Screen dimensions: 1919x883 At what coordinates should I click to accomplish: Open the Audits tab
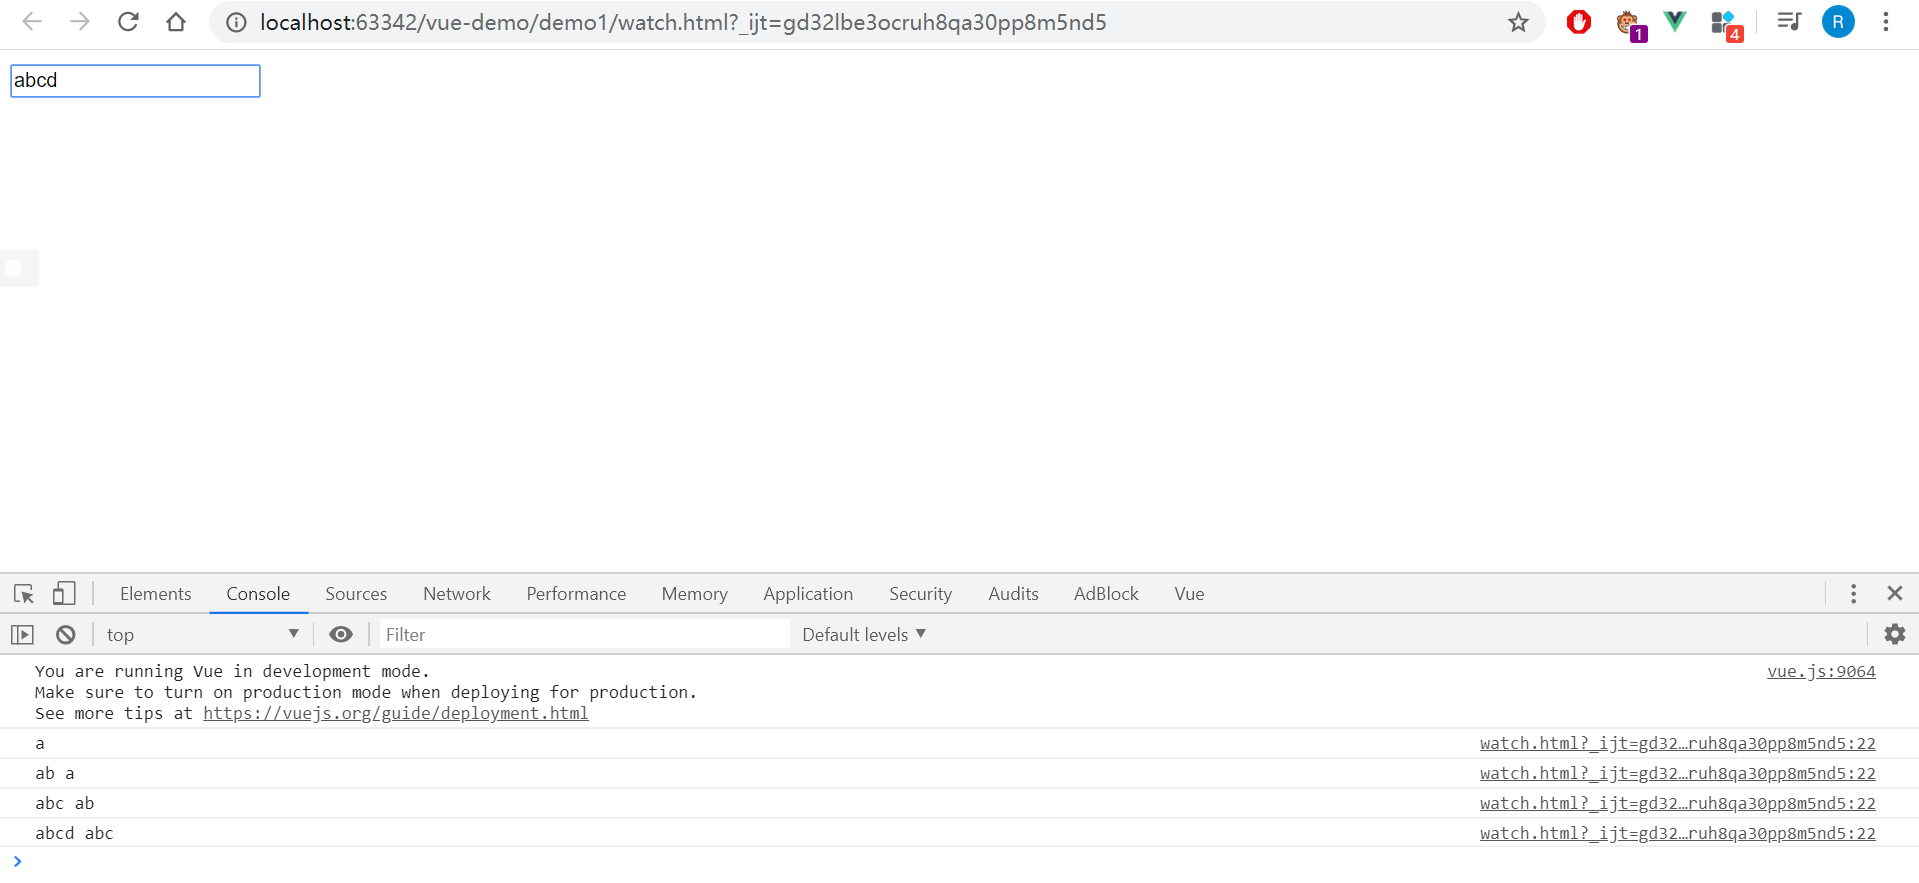click(x=1013, y=594)
